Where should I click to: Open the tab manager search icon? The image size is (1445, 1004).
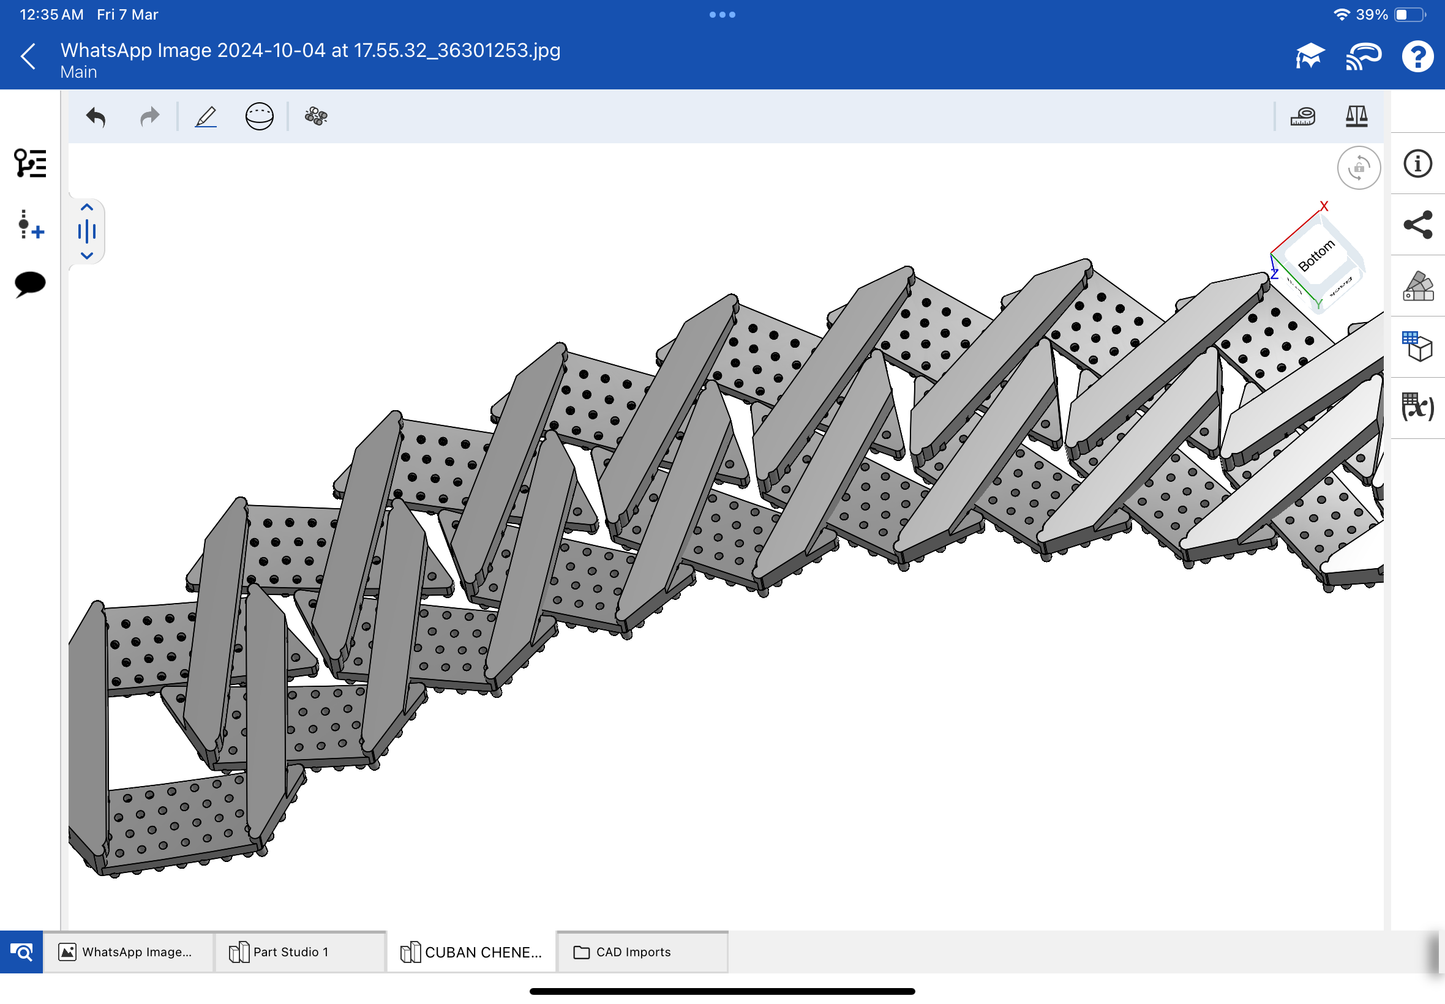(x=21, y=952)
